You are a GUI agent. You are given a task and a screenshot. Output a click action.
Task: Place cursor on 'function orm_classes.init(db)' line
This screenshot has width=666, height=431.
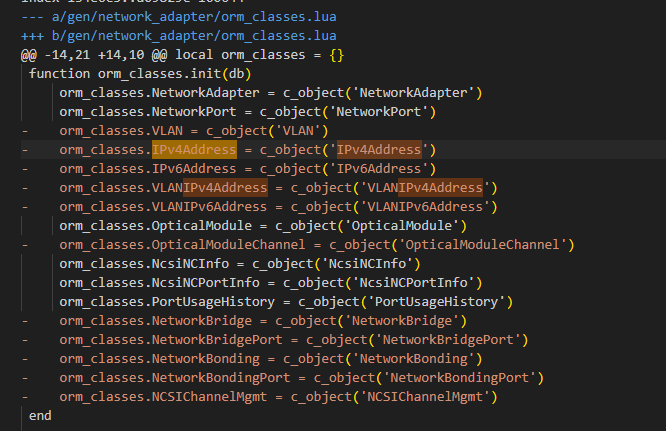pyautogui.click(x=140, y=74)
